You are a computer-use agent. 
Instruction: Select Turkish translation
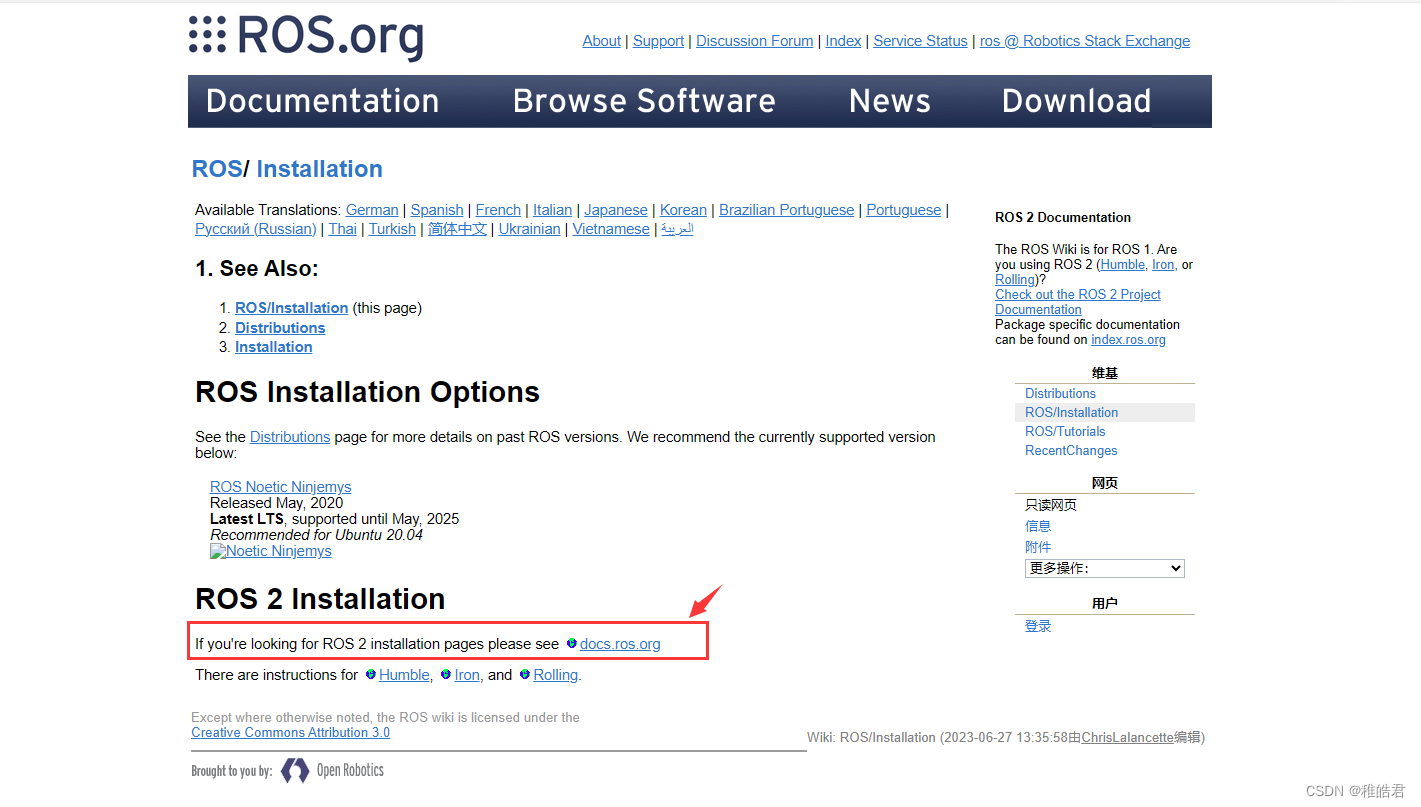[x=392, y=229]
